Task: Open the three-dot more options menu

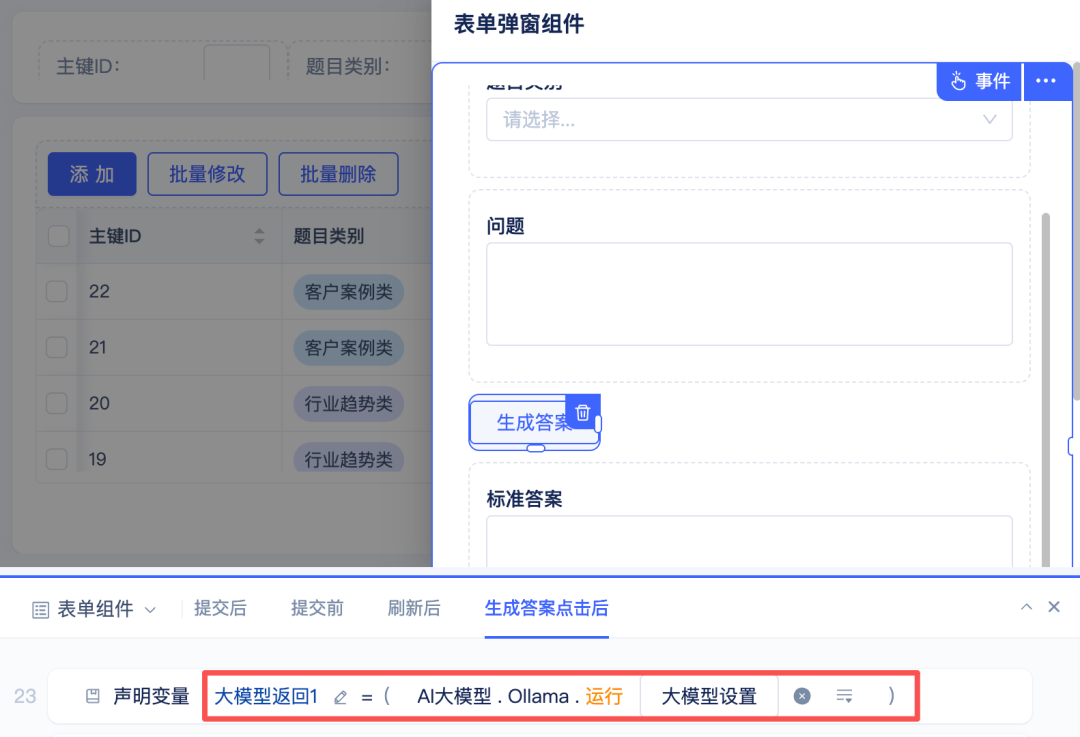Action: 1046,81
